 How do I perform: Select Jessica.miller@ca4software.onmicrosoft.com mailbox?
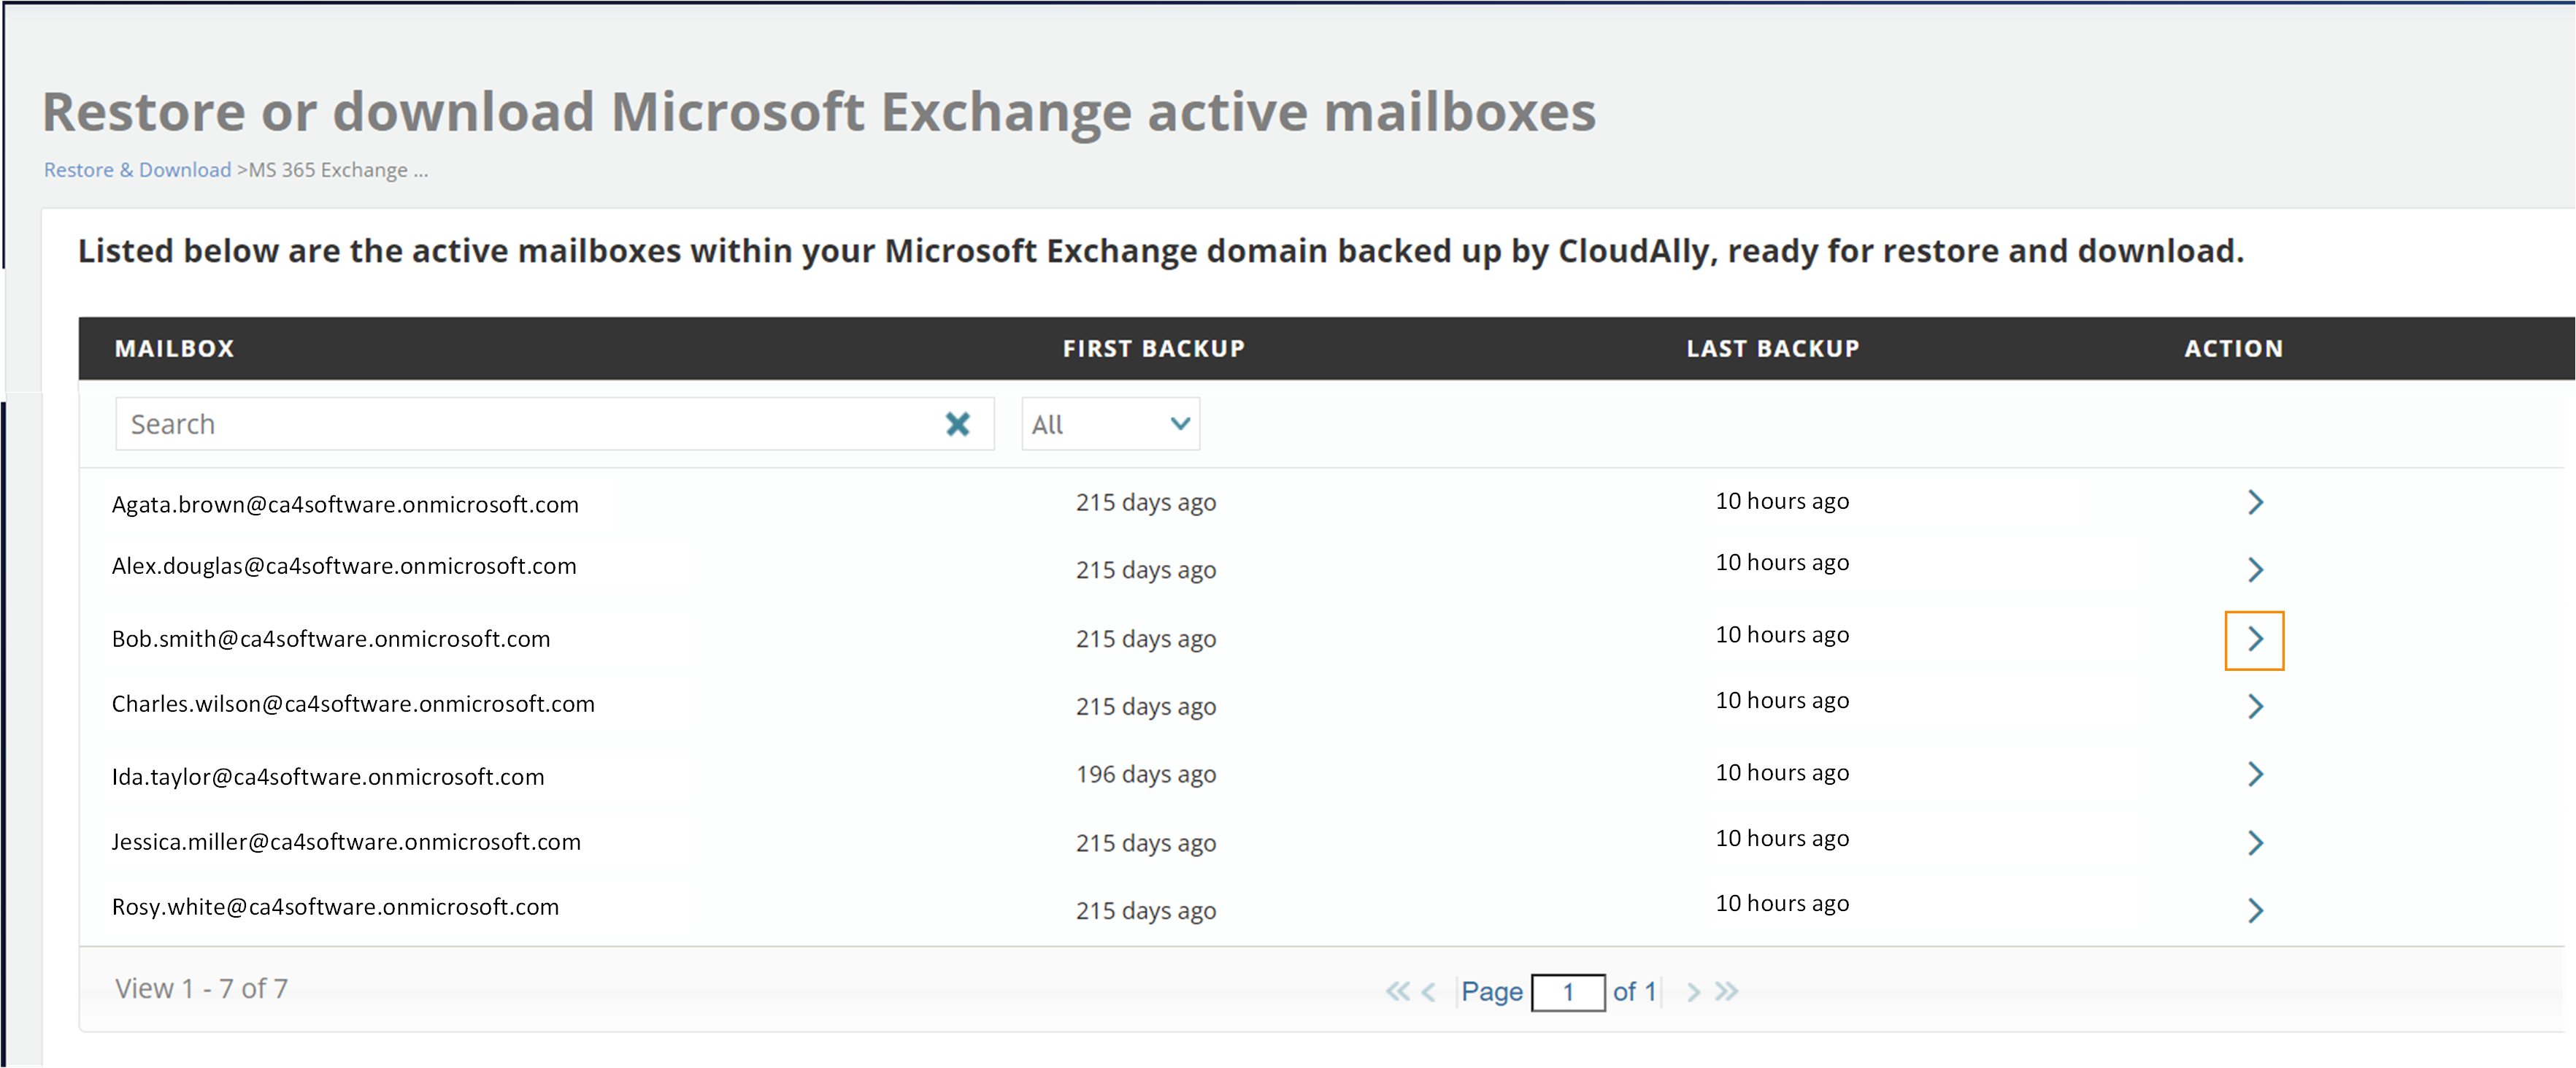click(x=346, y=843)
